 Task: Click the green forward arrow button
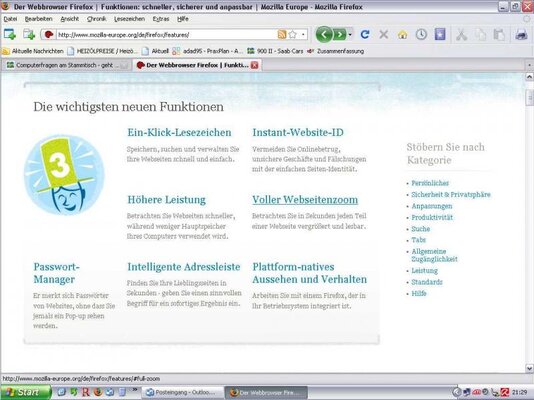[340, 34]
